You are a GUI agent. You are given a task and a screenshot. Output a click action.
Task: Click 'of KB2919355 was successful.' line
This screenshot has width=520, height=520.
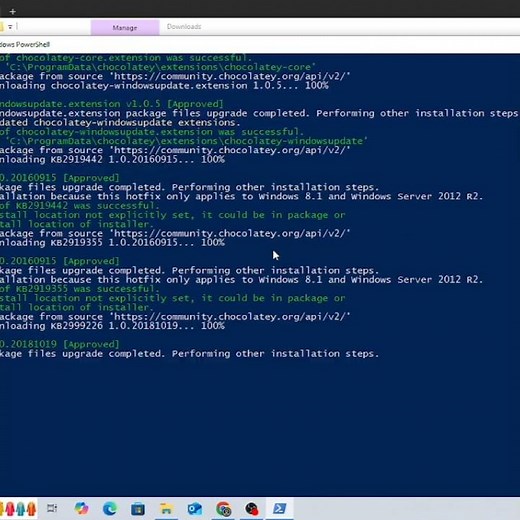[79, 289]
